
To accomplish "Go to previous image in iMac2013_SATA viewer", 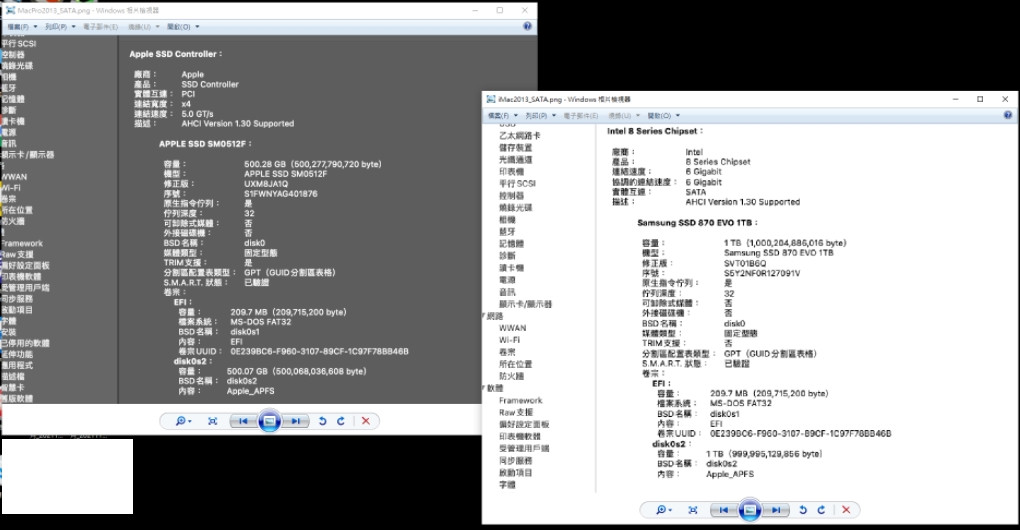I will pos(723,510).
